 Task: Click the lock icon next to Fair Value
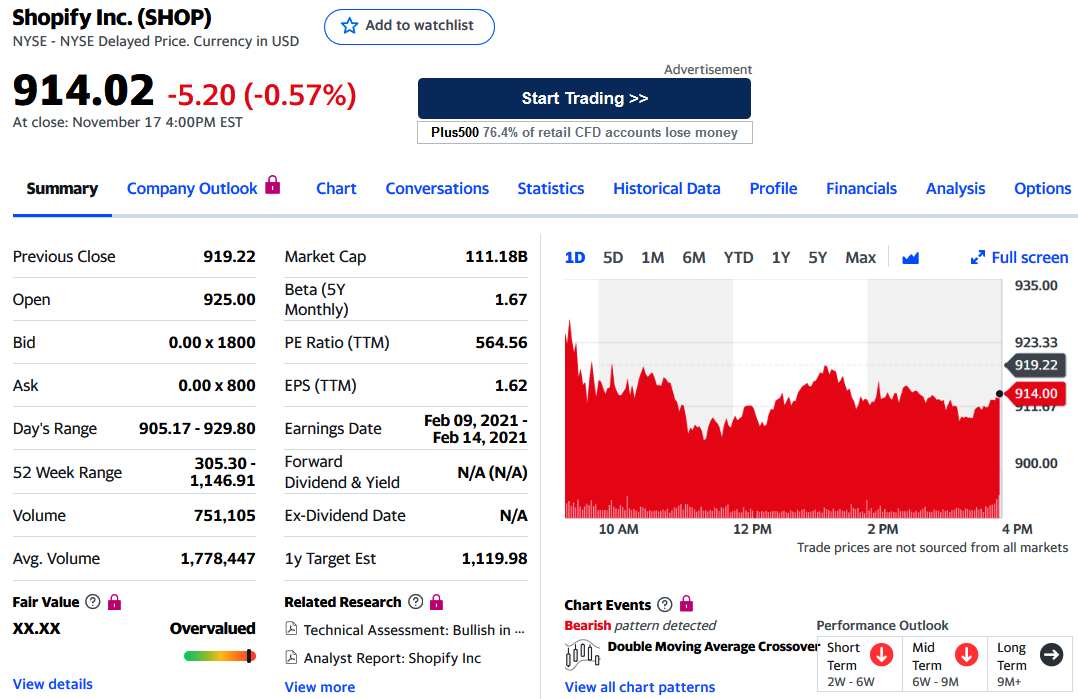[115, 602]
